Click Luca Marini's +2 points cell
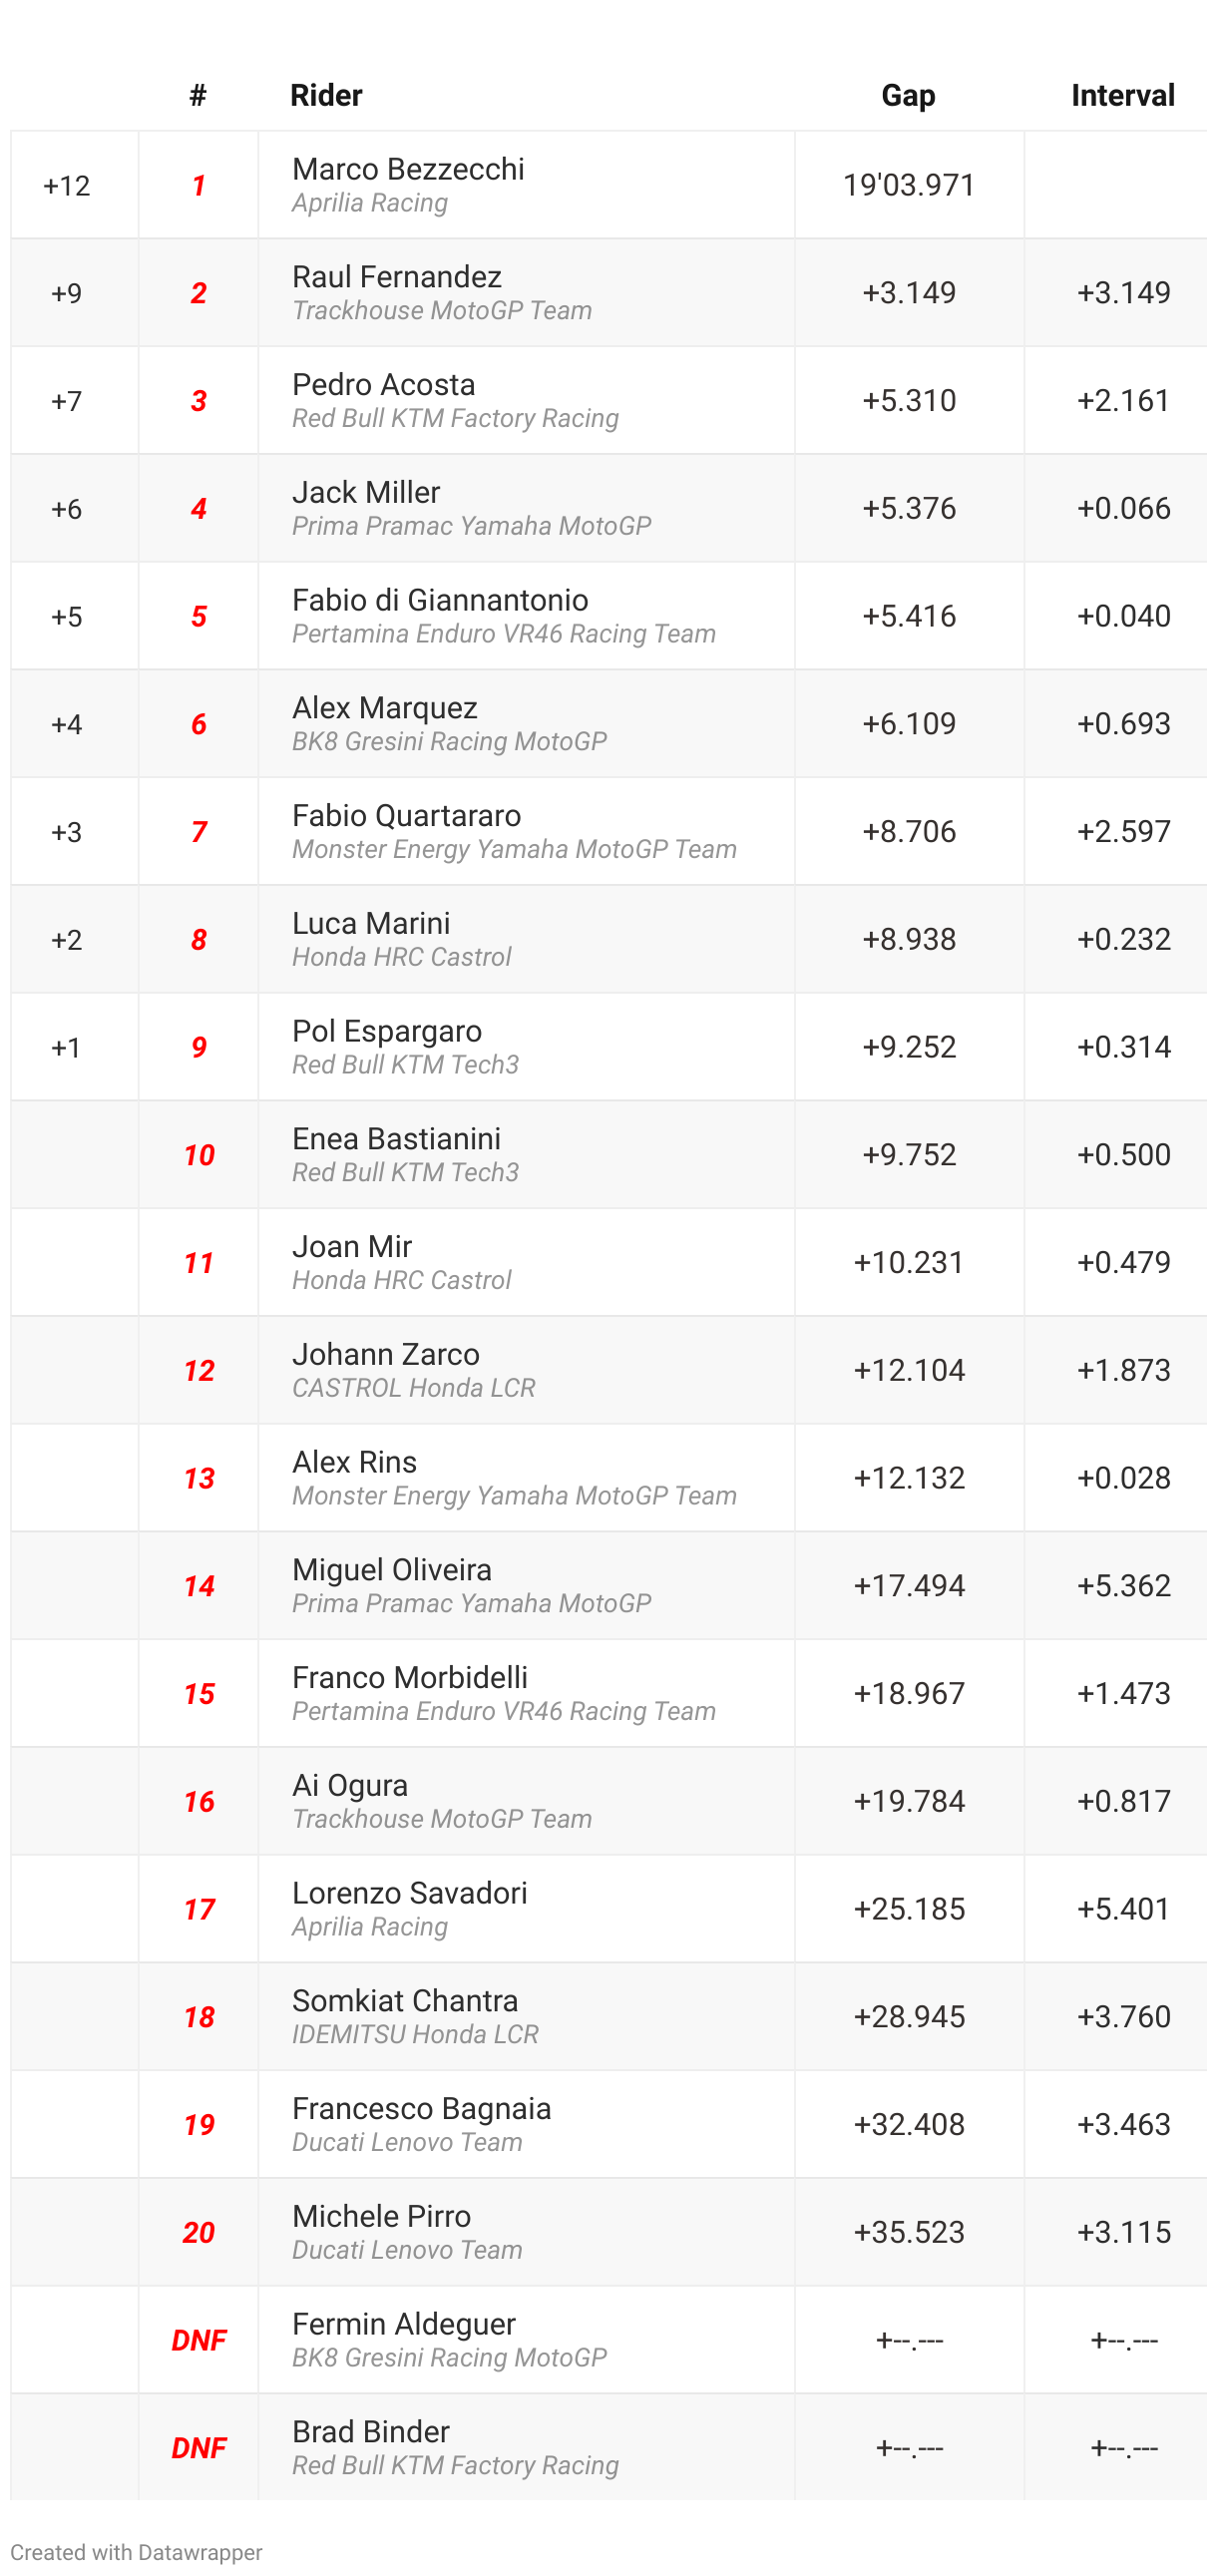This screenshot has width=1217, height=2576. click(x=67, y=939)
